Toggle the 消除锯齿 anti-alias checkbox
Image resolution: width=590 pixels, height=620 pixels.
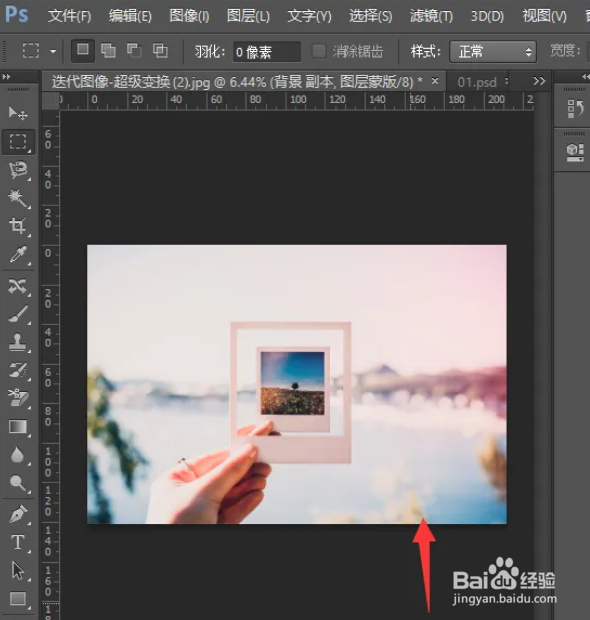[319, 51]
